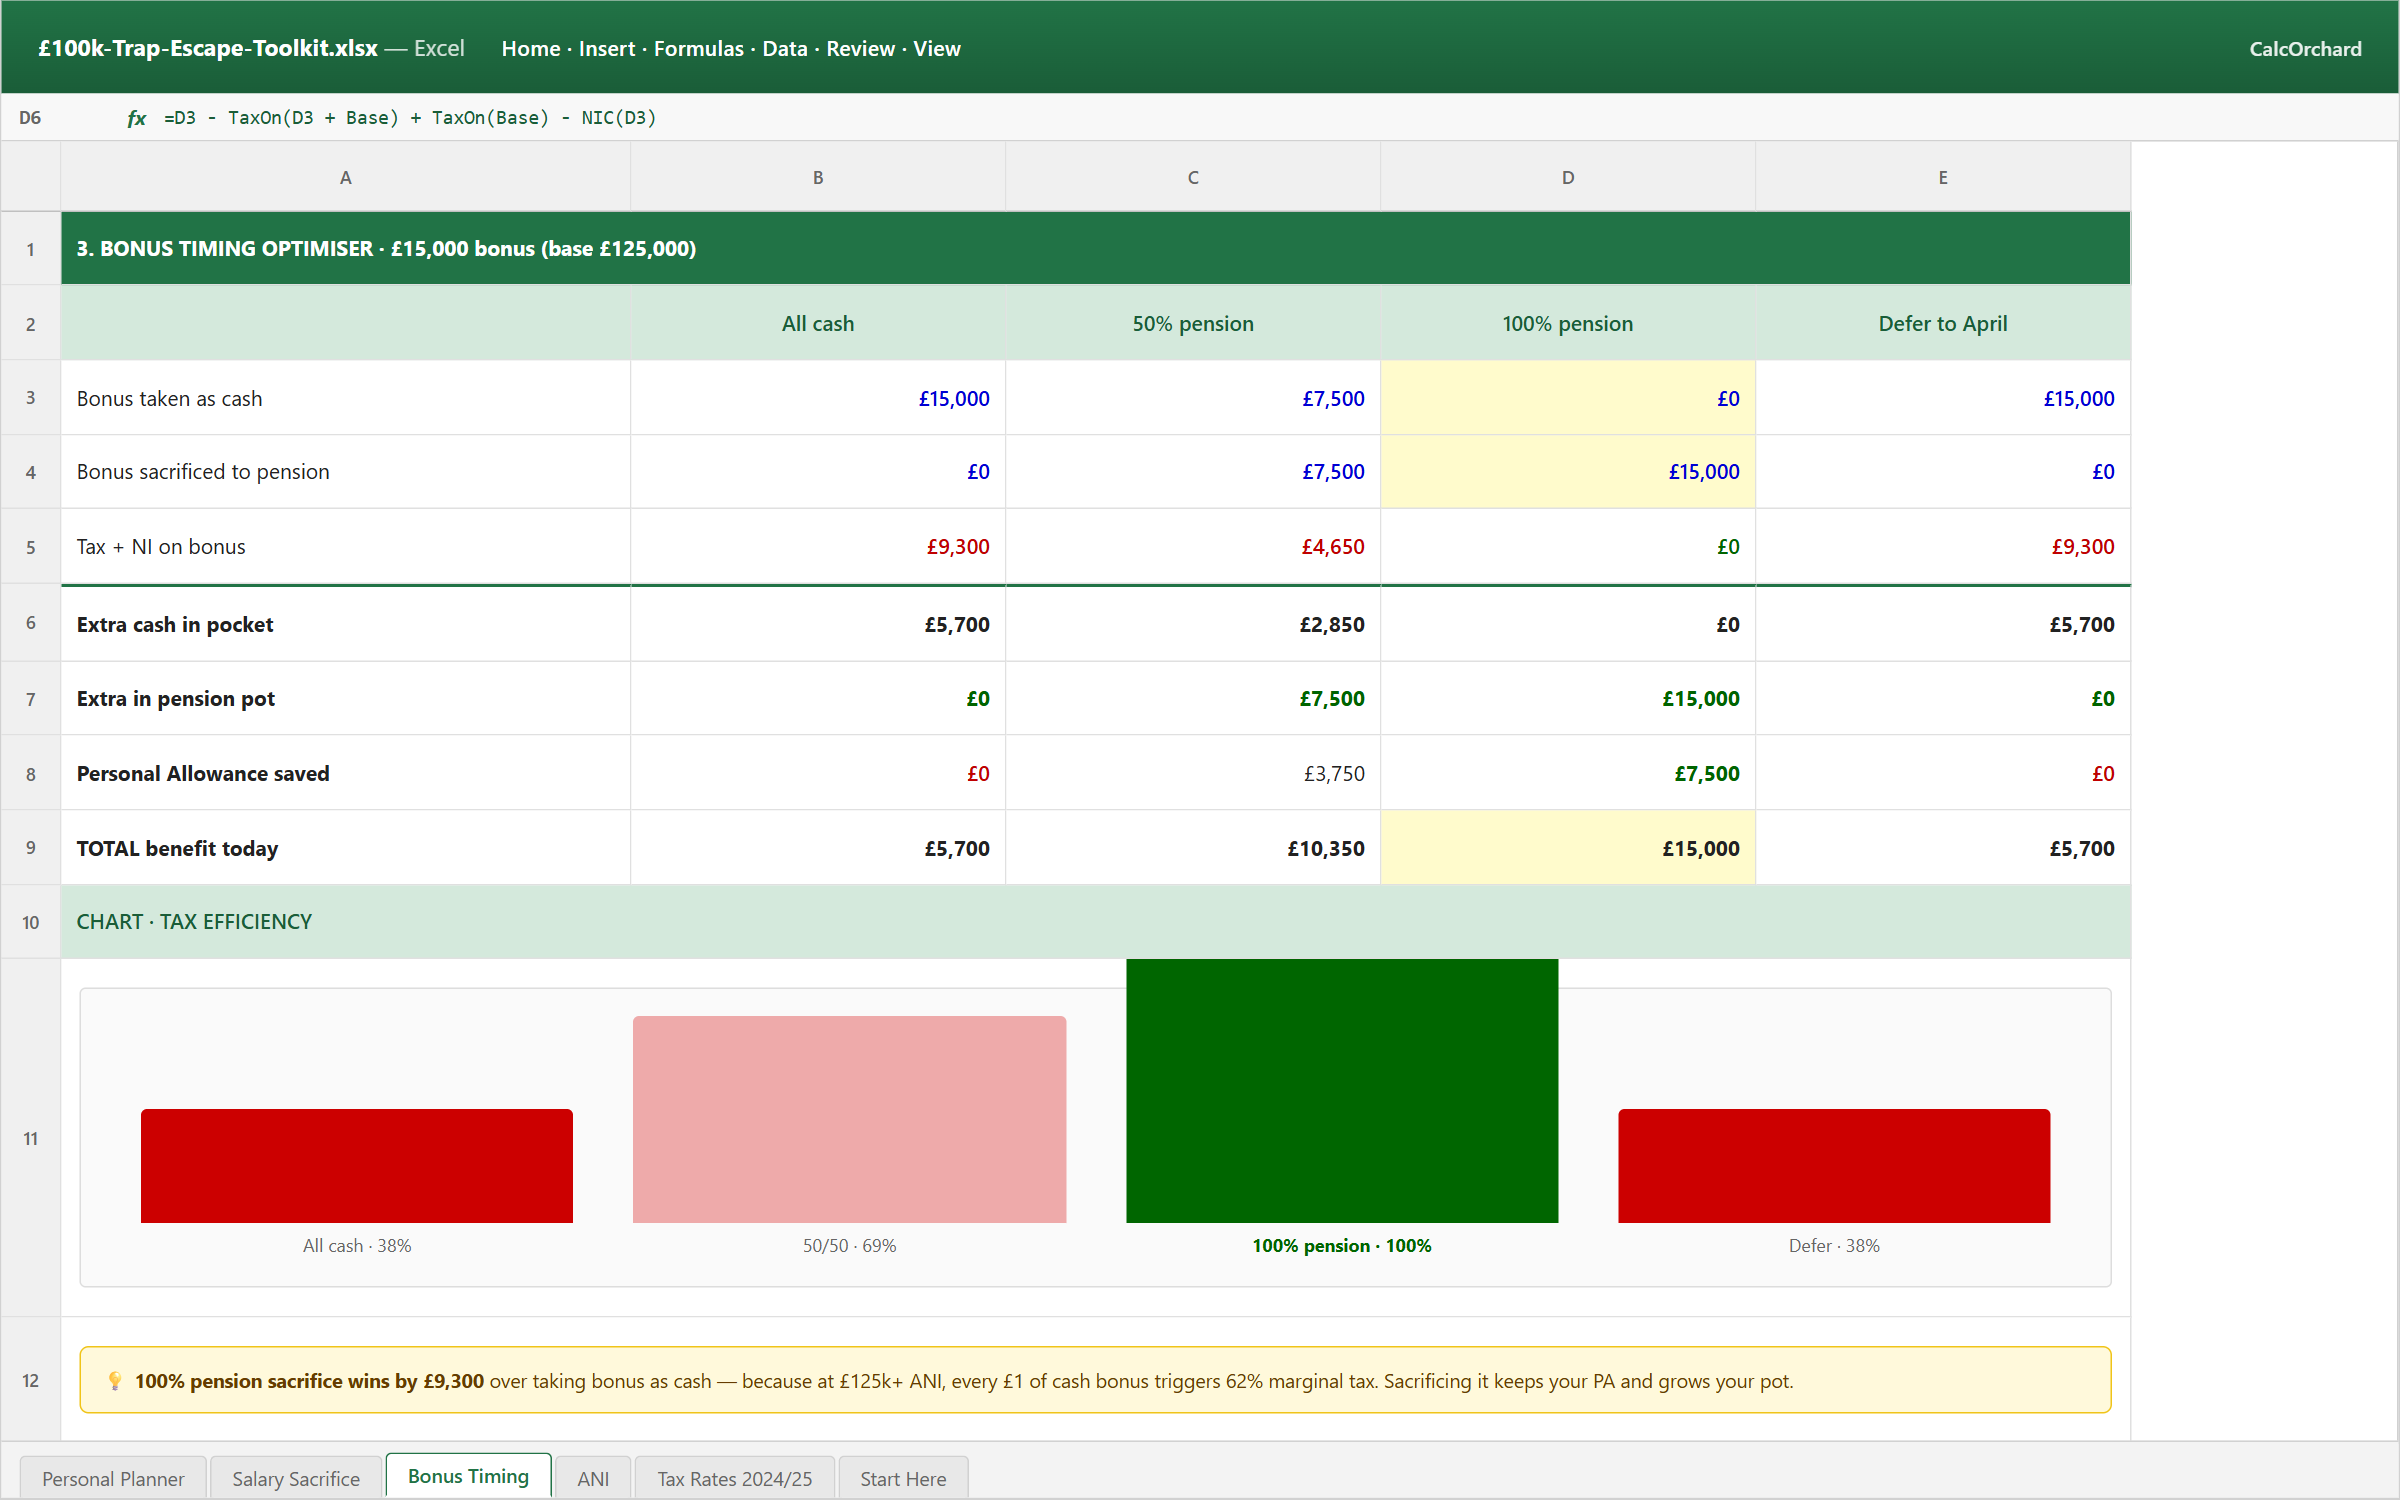Open Tax Rates 2024/25 sheet tab

[x=735, y=1478]
